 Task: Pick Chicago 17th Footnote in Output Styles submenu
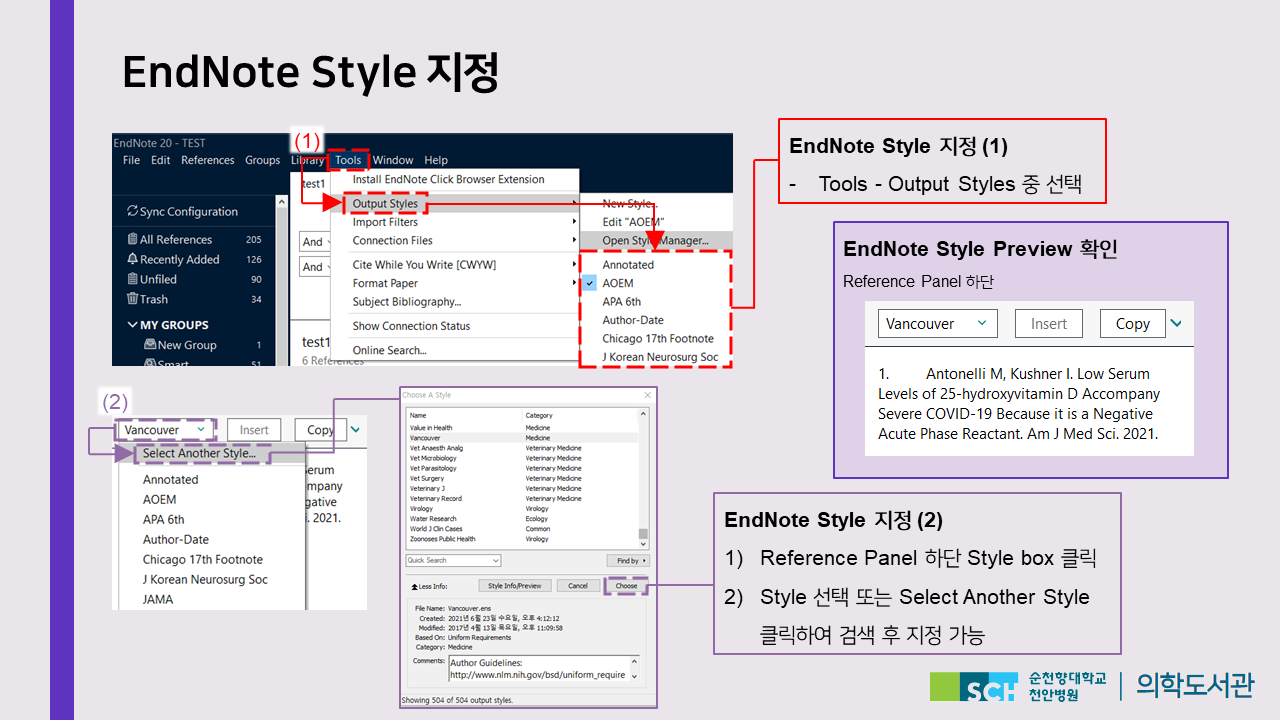[656, 339]
